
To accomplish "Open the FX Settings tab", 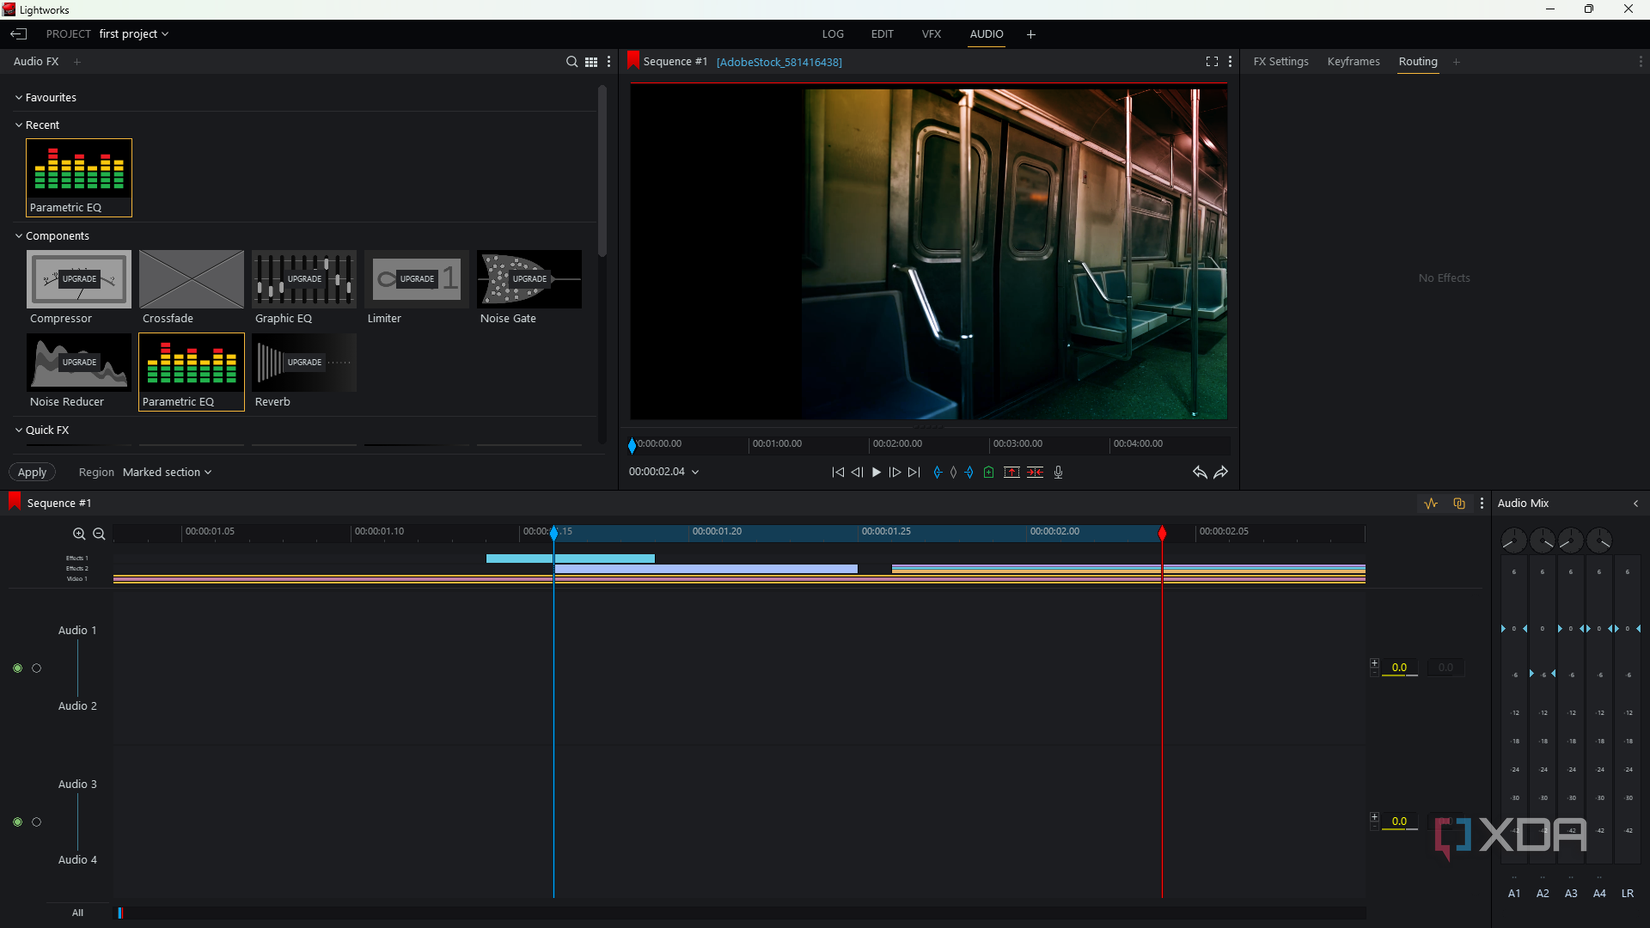I will click(1281, 62).
